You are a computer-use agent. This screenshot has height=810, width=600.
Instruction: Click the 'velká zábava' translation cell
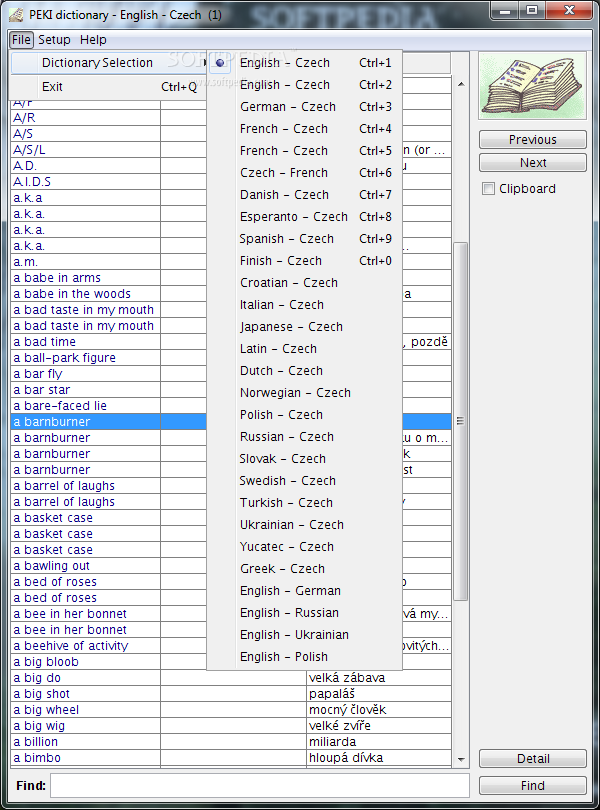379,678
